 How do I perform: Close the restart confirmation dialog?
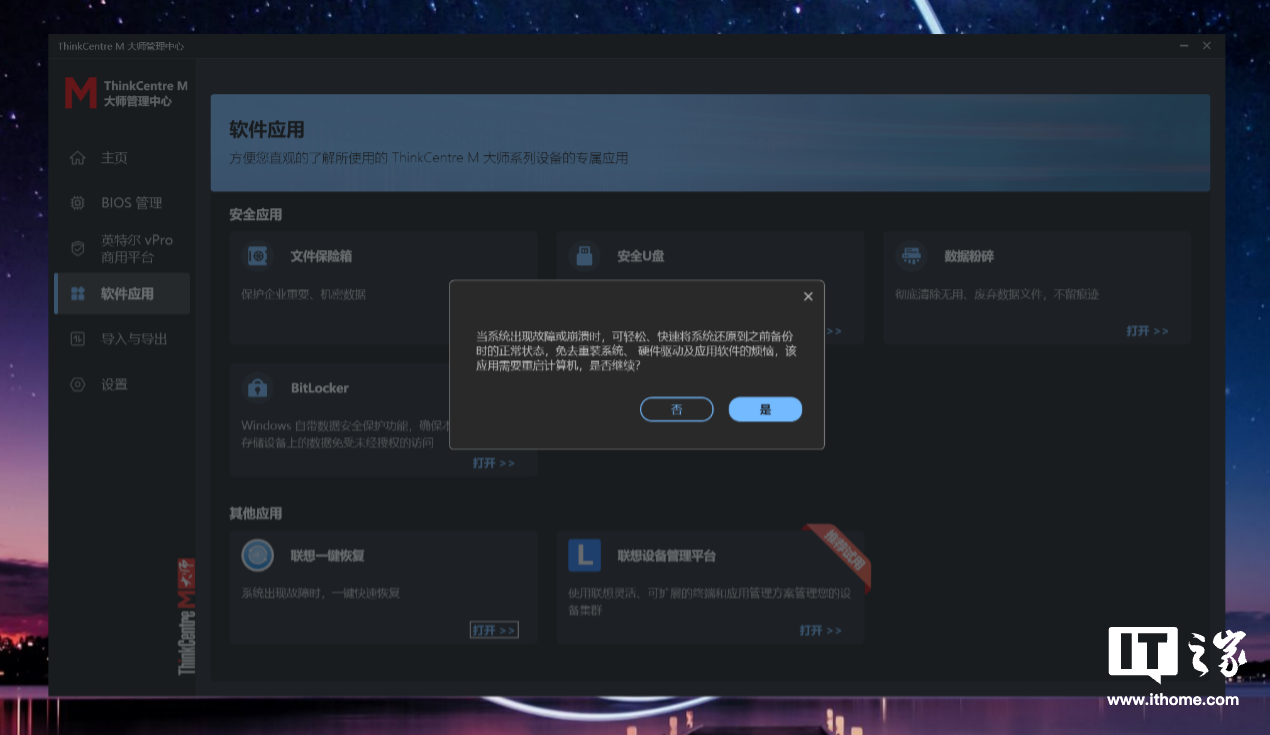click(808, 296)
